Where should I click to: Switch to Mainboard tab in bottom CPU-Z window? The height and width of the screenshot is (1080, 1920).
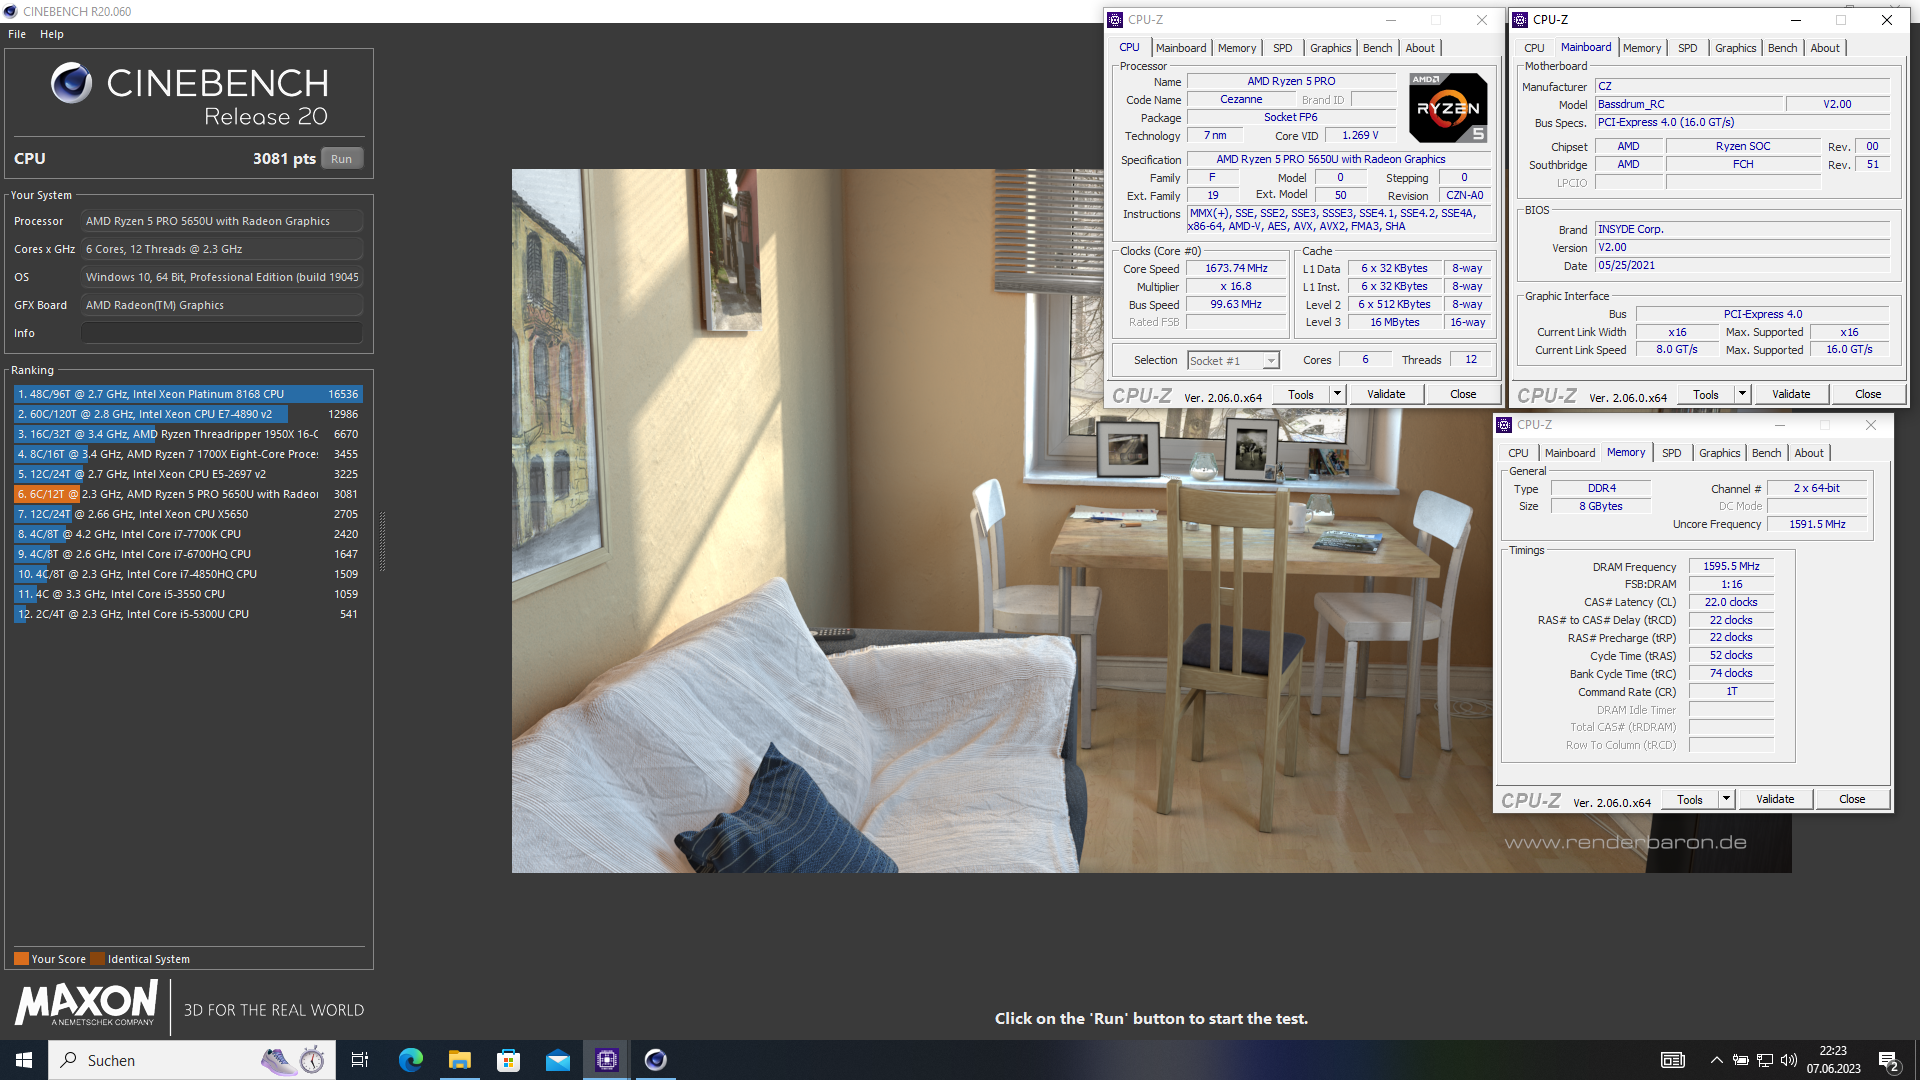click(x=1570, y=453)
